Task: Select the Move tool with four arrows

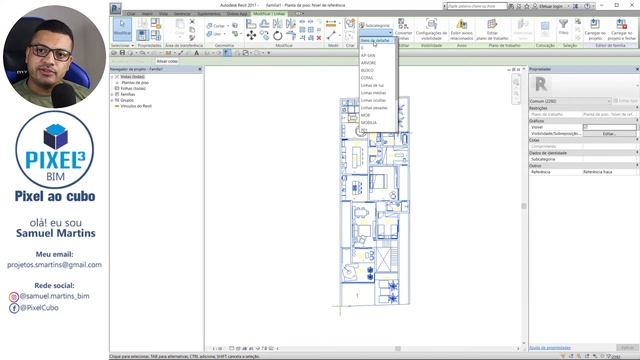Action: [x=251, y=36]
